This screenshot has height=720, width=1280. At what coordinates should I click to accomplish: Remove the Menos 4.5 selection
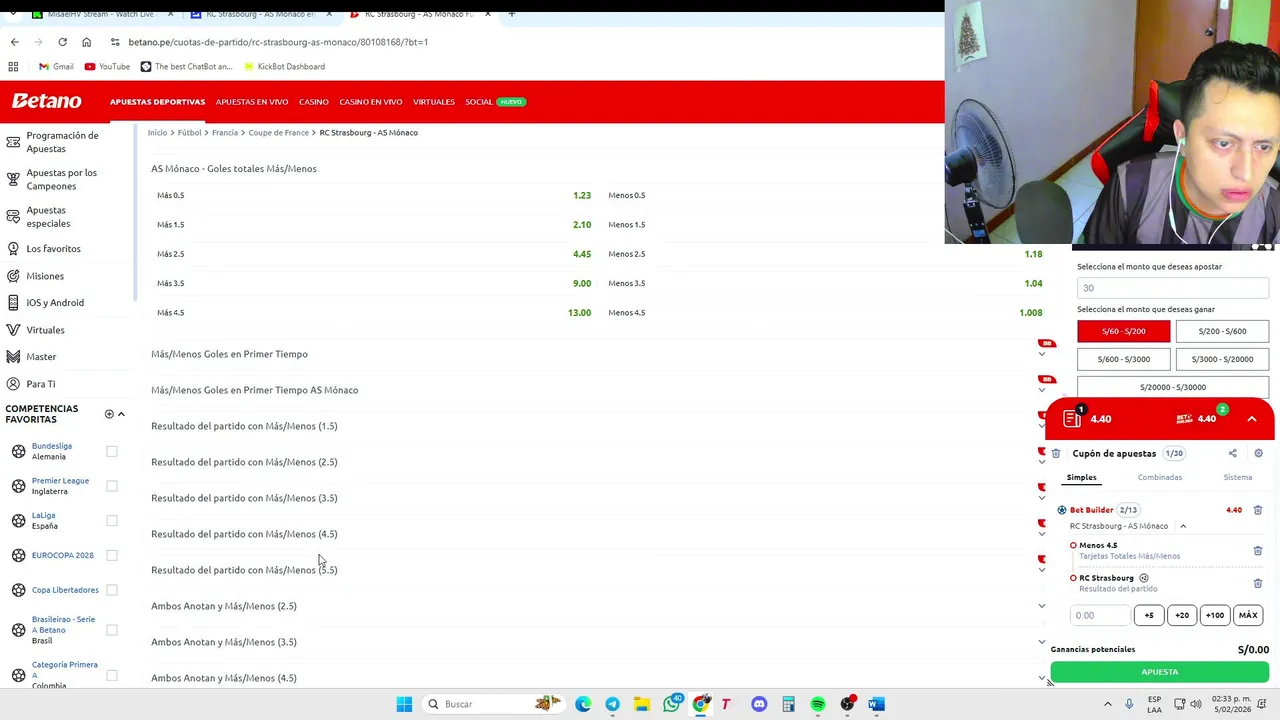[1258, 550]
